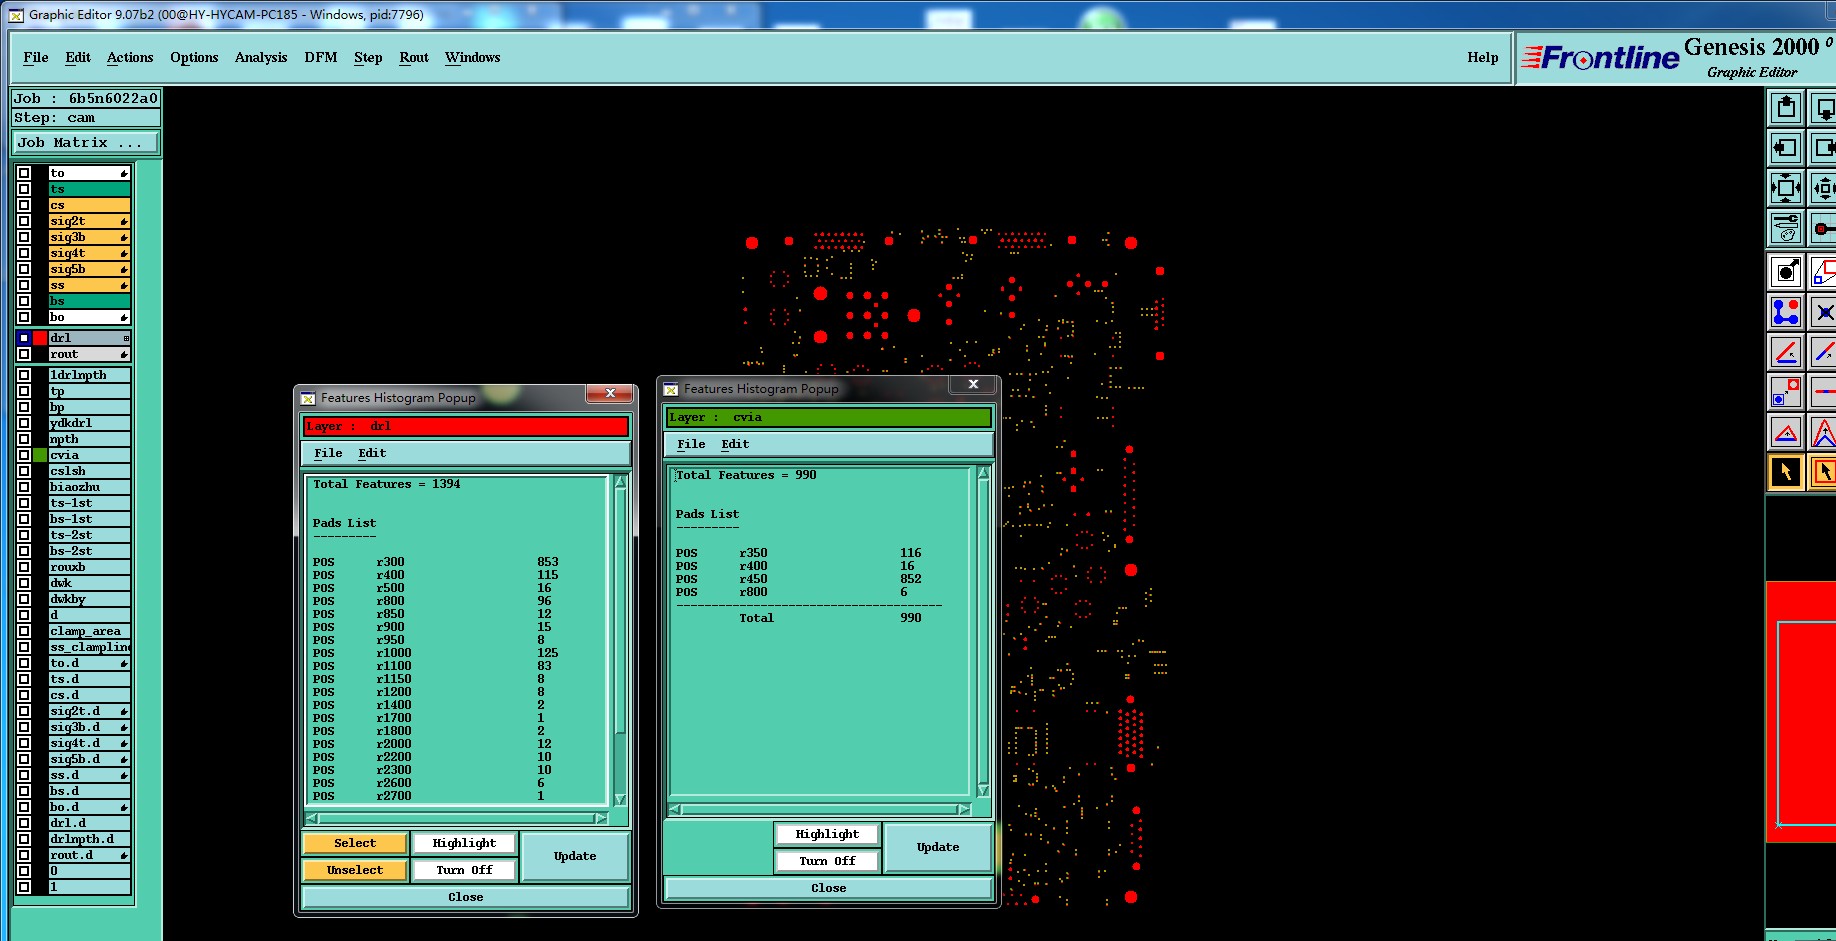Click Update in cvia histogram popup
The height and width of the screenshot is (941, 1836).
(x=938, y=847)
